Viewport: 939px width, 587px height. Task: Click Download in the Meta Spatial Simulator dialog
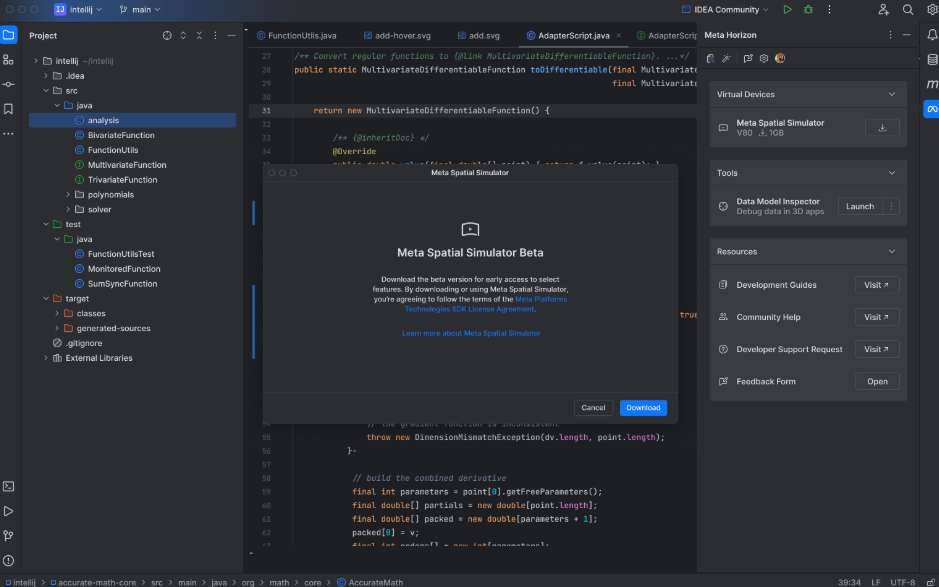tap(641, 407)
